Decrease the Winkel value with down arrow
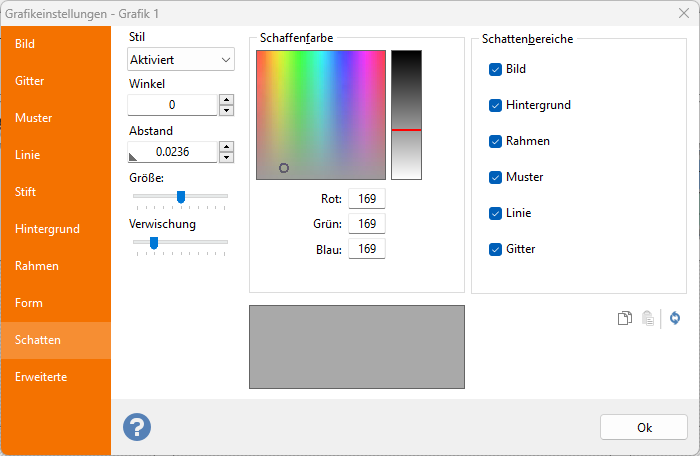Viewport: 700px width, 456px height. click(226, 110)
